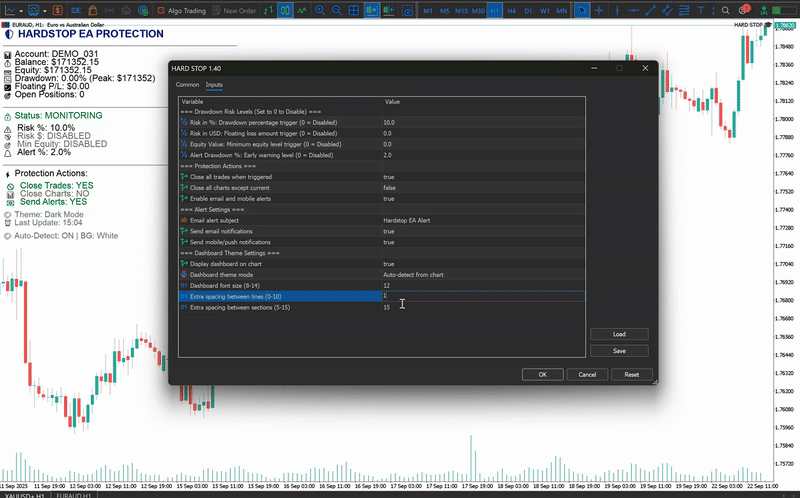Open the Market Watch dollar icon

(x=58, y=10)
